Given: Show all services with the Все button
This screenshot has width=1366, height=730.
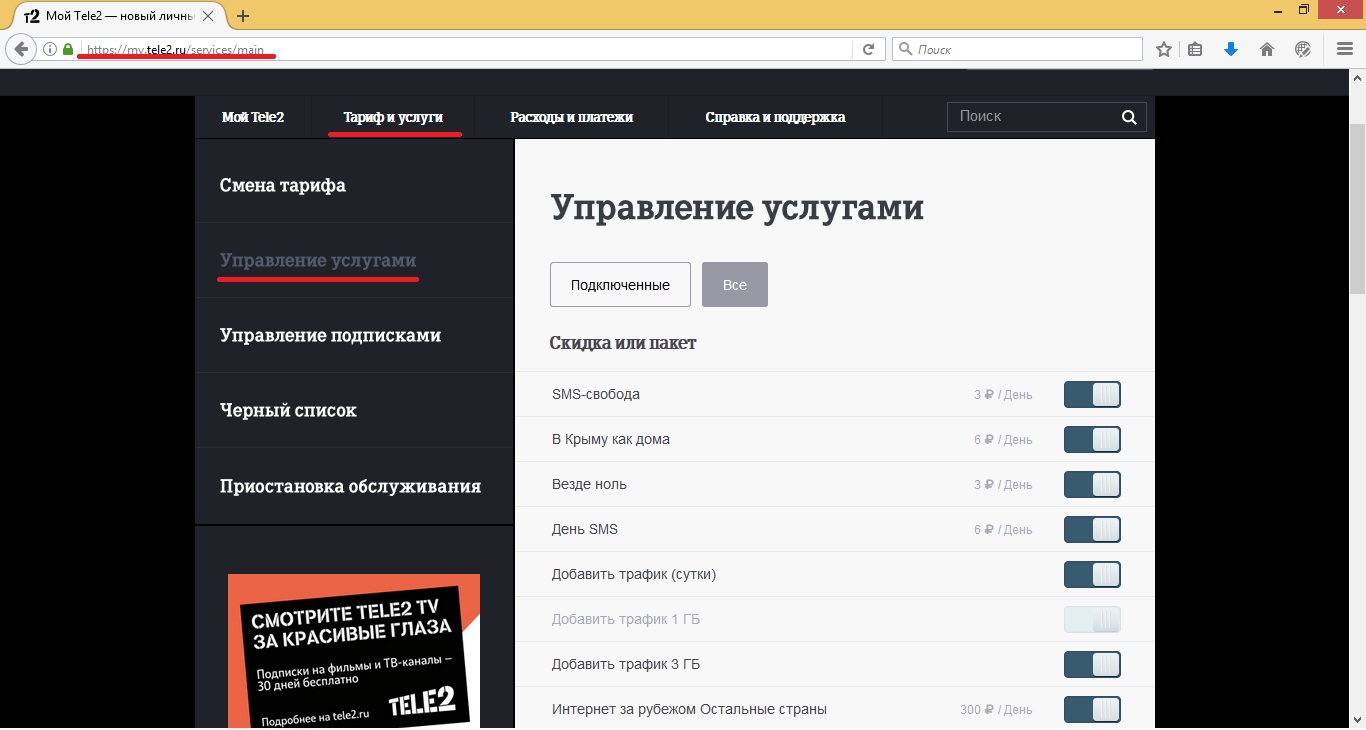Looking at the screenshot, I should [735, 284].
